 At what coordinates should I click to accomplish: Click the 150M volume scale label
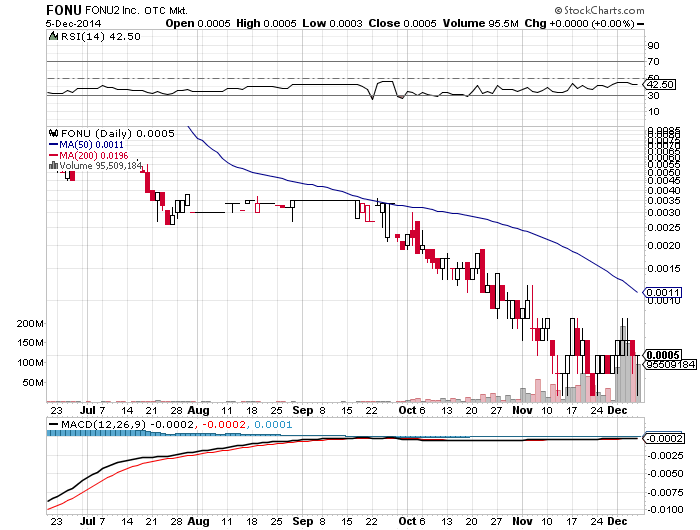(x=30, y=343)
